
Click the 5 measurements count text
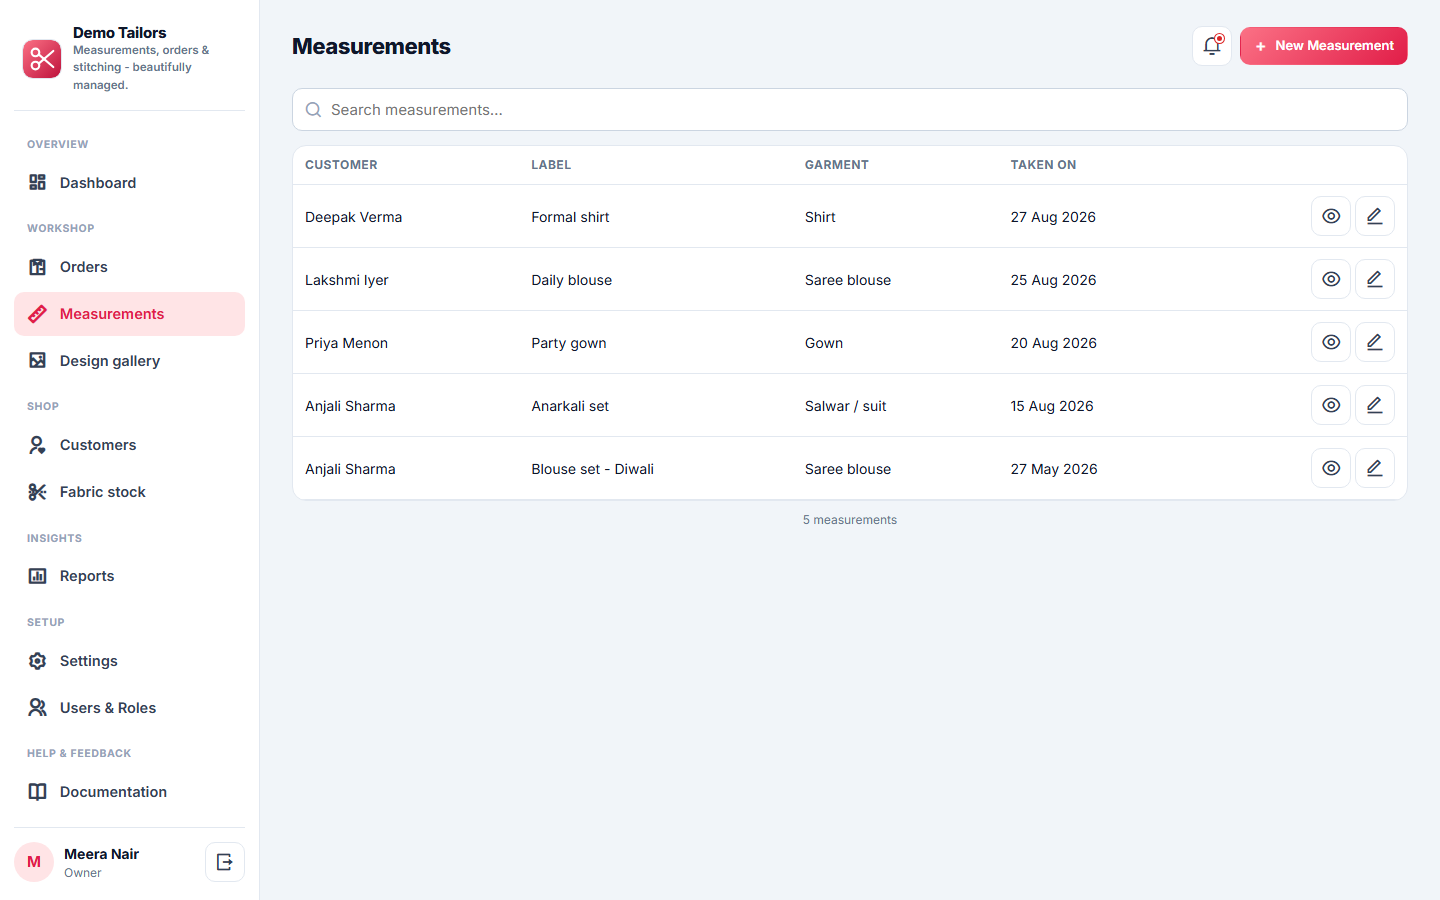coord(850,520)
